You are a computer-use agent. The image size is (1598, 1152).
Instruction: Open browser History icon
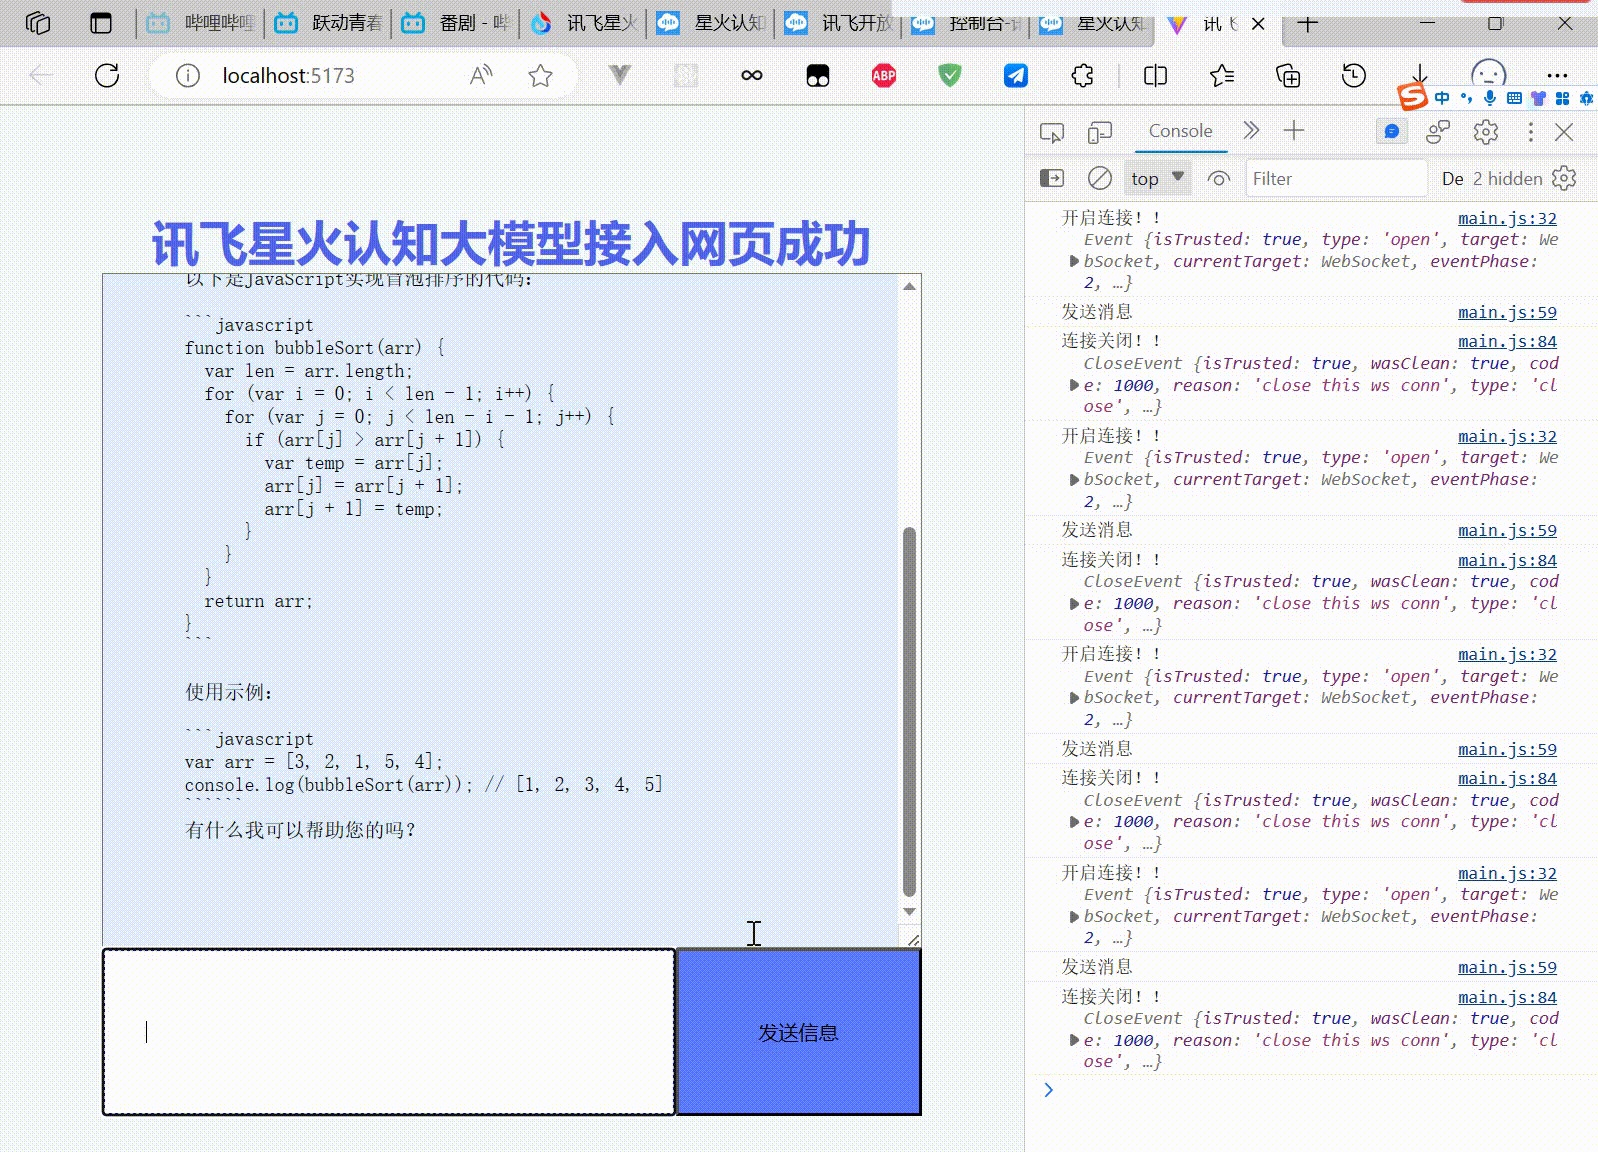(x=1354, y=75)
